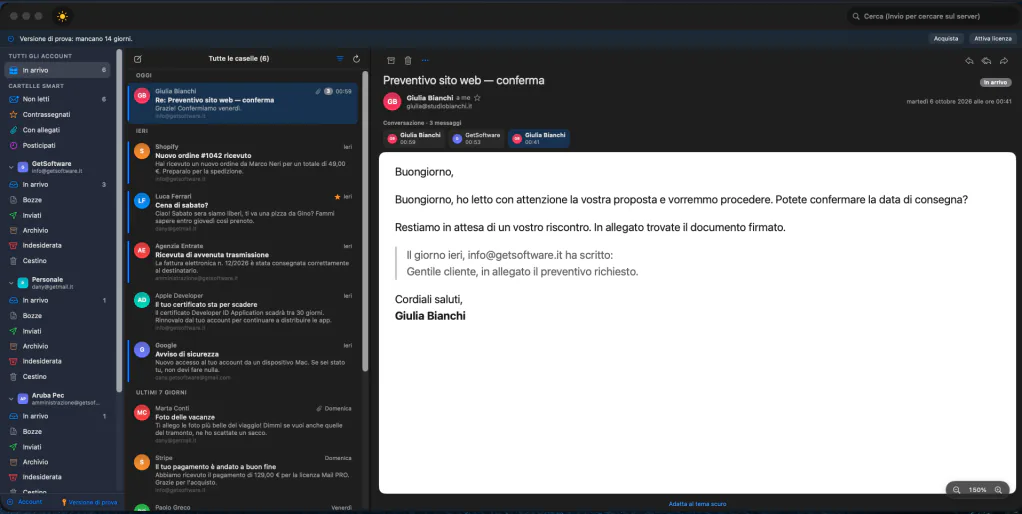Open Bozze folder under GetSoftware
This screenshot has width=1022, height=514.
(57, 199)
